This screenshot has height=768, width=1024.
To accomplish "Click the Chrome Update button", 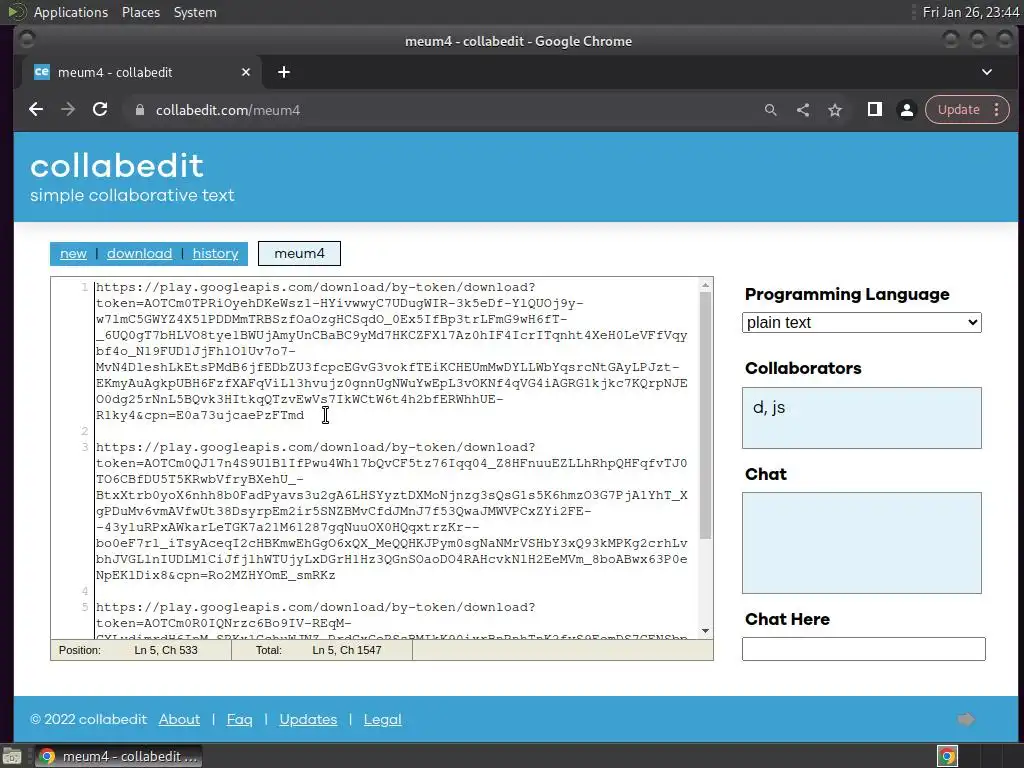I will coord(958,110).
